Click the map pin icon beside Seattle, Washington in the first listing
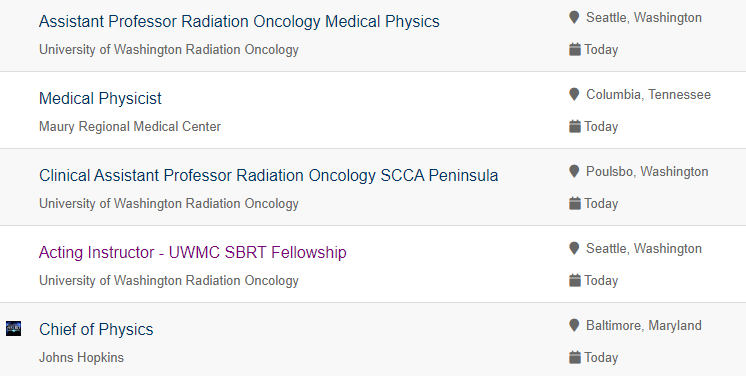 pyautogui.click(x=574, y=18)
